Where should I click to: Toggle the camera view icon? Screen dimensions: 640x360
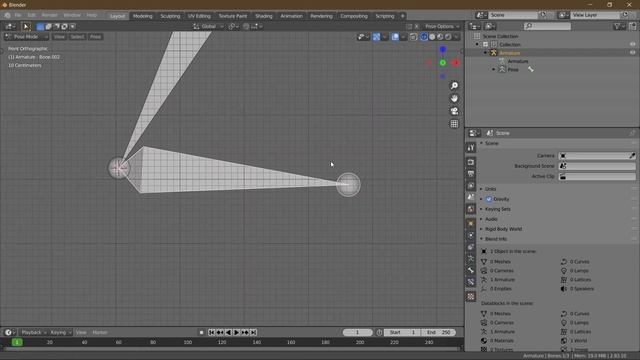(454, 111)
